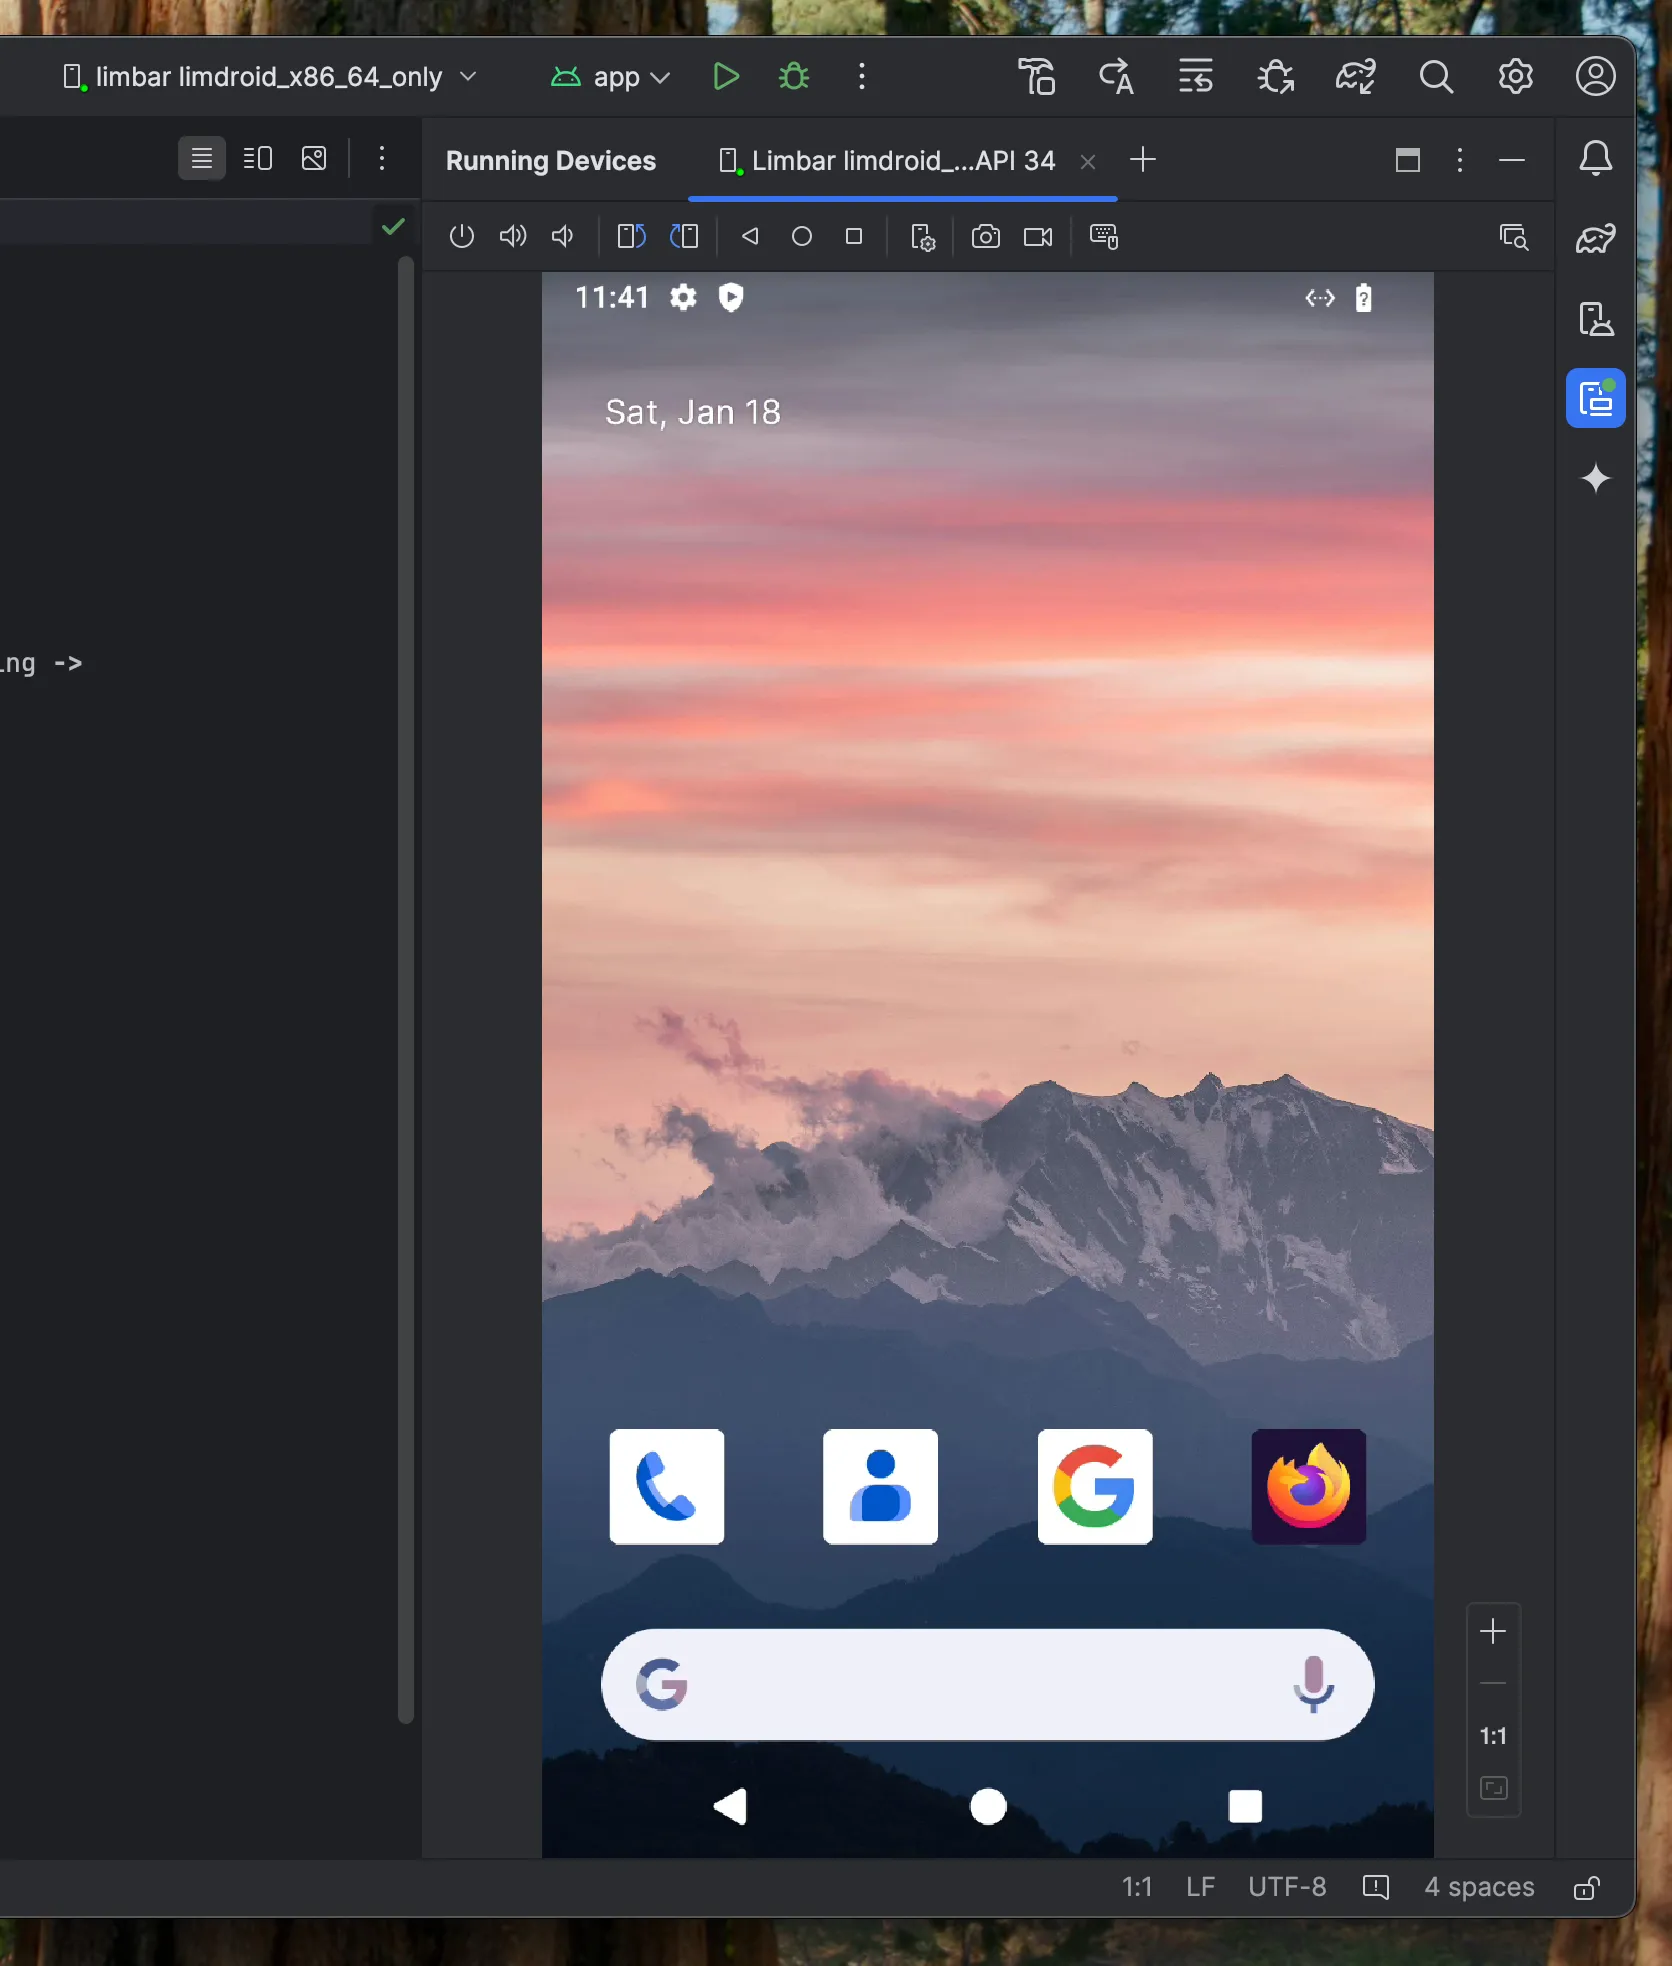Build the project using the hammer icon
Viewport: 1672px width, 1966px height.
tap(1036, 77)
